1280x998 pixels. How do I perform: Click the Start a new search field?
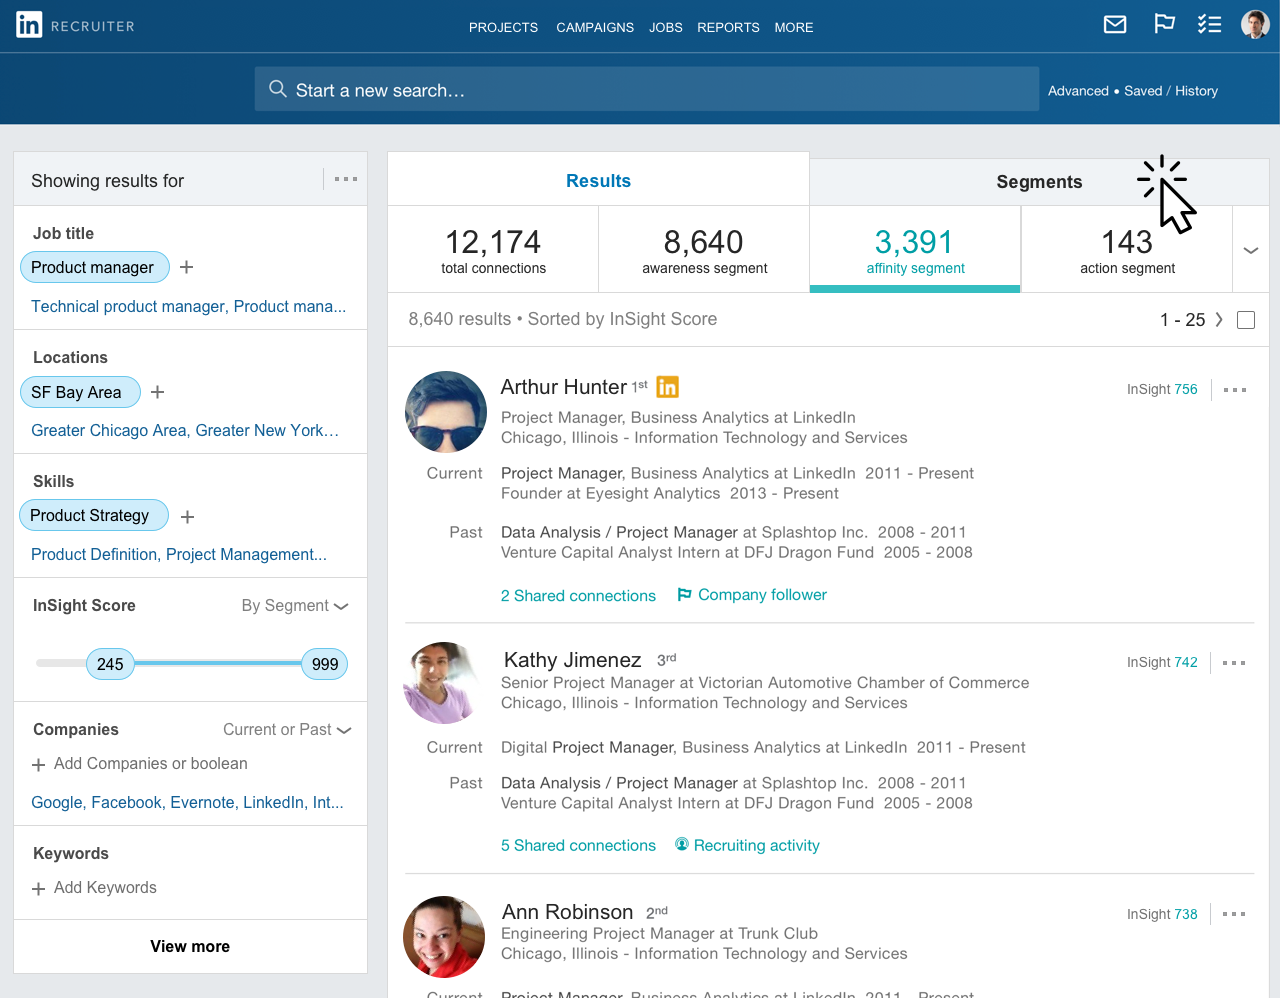click(647, 89)
